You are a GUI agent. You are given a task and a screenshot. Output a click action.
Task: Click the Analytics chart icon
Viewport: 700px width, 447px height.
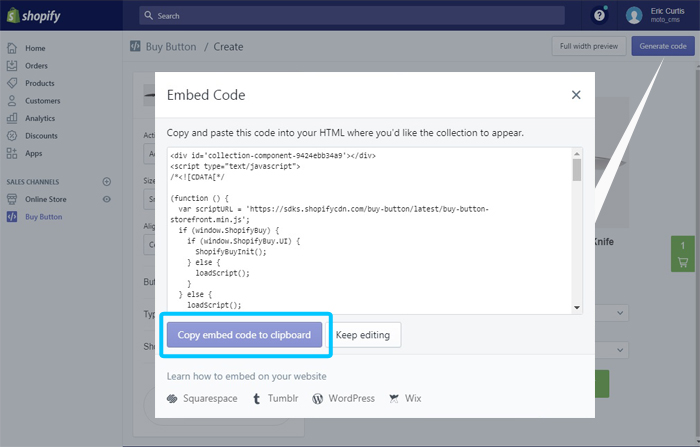(12, 118)
